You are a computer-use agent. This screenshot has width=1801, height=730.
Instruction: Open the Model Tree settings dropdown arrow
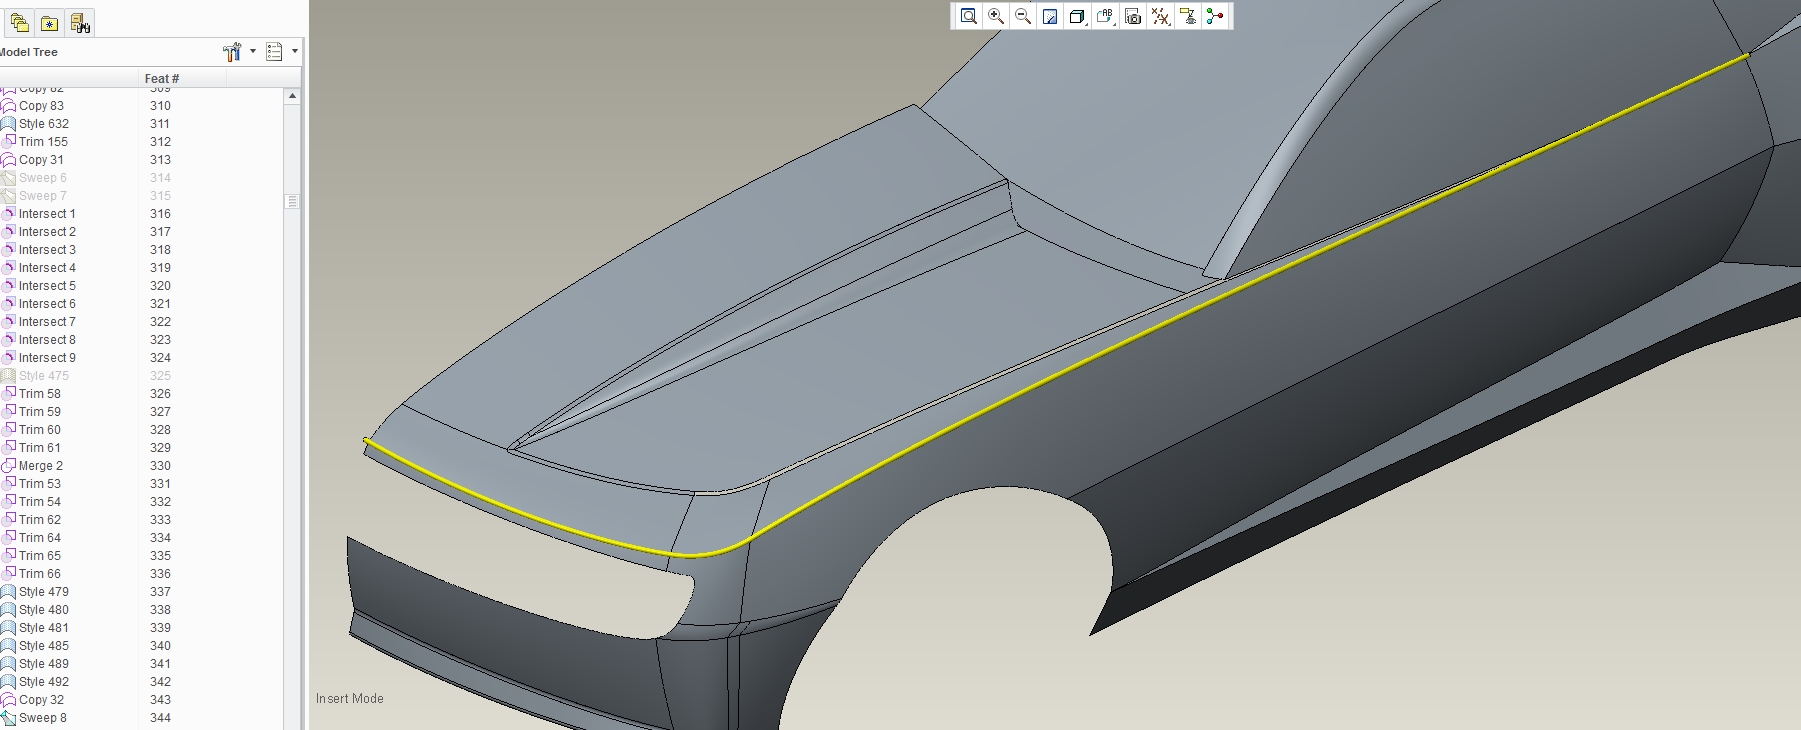(253, 51)
